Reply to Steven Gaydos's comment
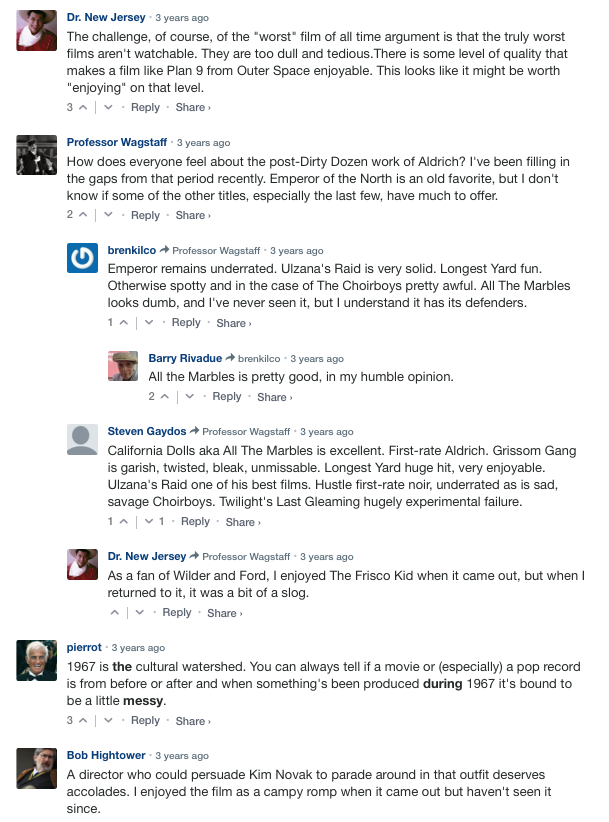 click(195, 522)
